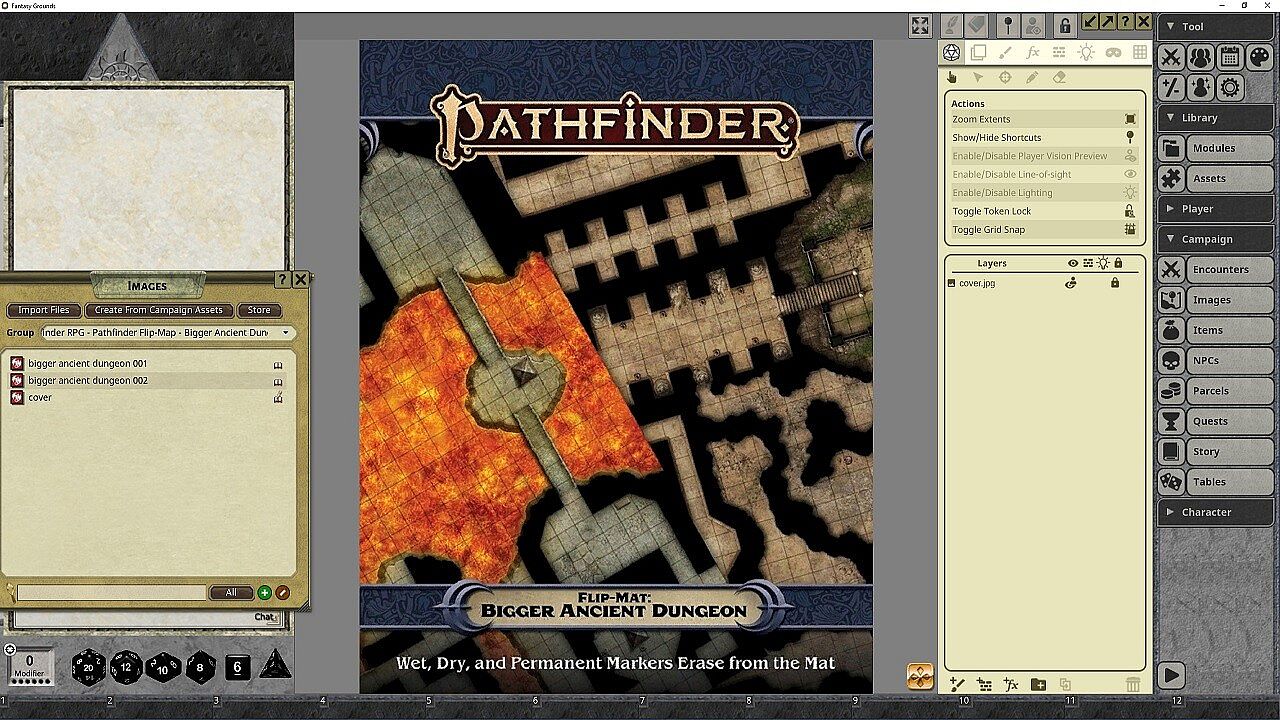
Task: Open the person with sparkles effects icon
Action: [x=1200, y=87]
